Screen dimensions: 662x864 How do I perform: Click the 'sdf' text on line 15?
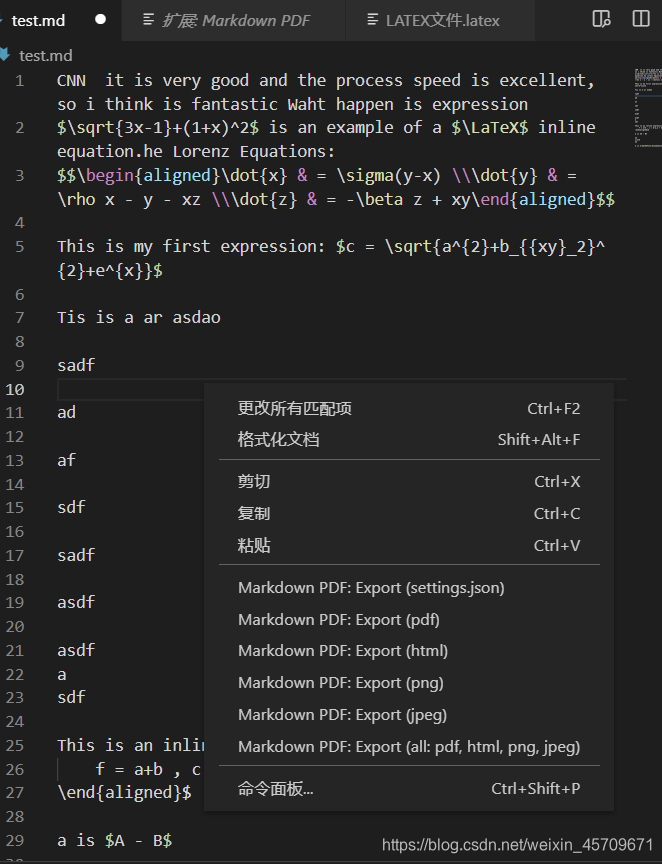click(72, 507)
